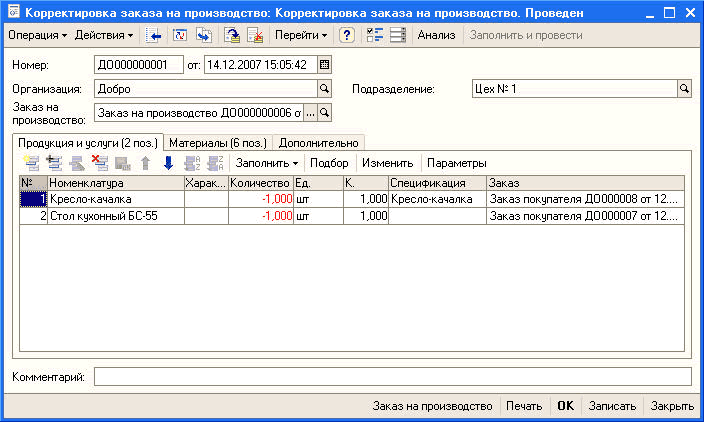This screenshot has width=704, height=422.
Task: Open Подразделение lookup magnifier icon
Action: [684, 89]
